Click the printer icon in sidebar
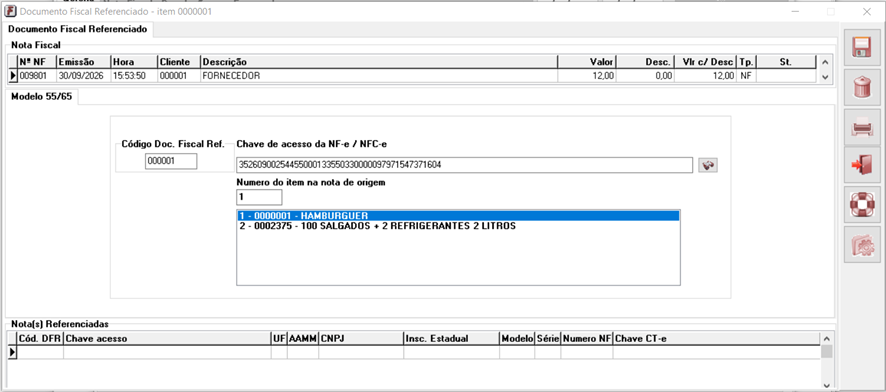This screenshot has height=392, width=886. 862,127
